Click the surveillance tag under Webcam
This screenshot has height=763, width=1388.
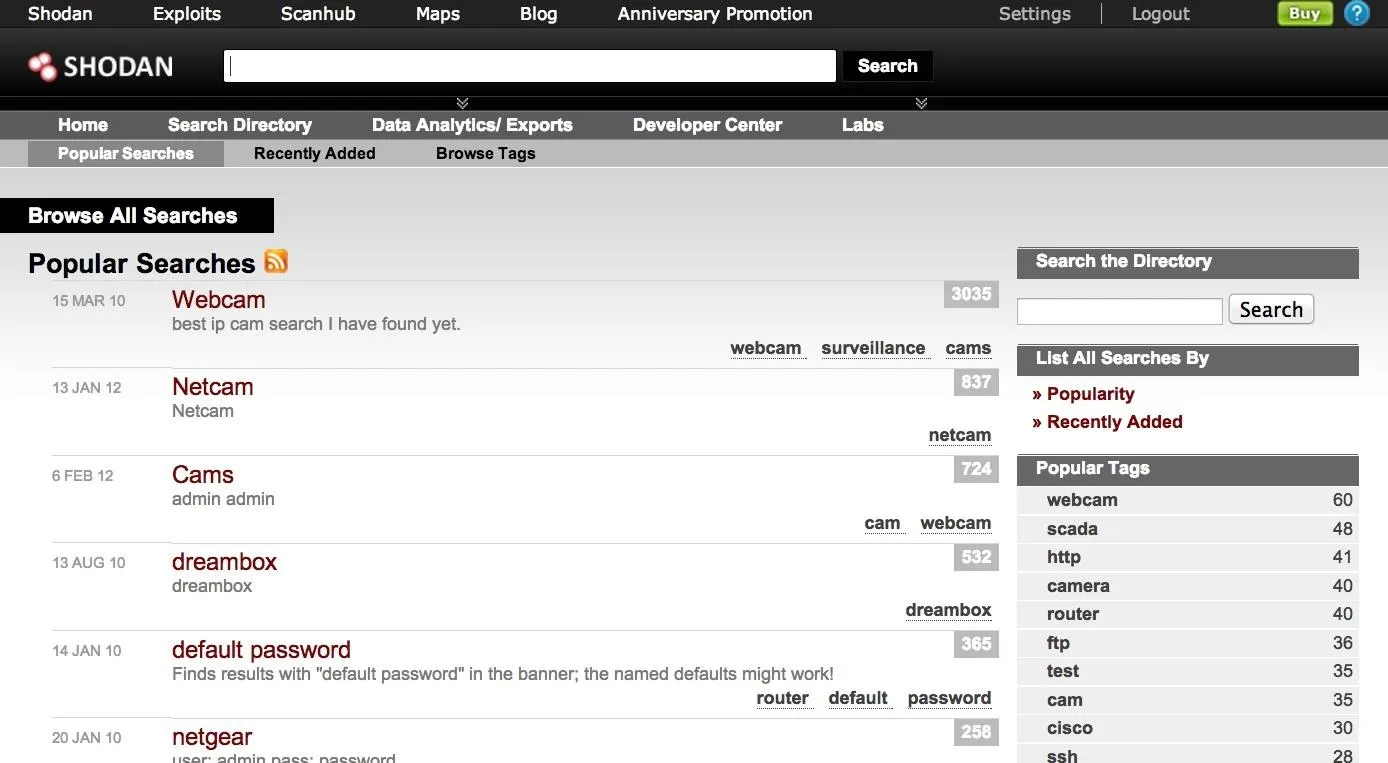(873, 348)
